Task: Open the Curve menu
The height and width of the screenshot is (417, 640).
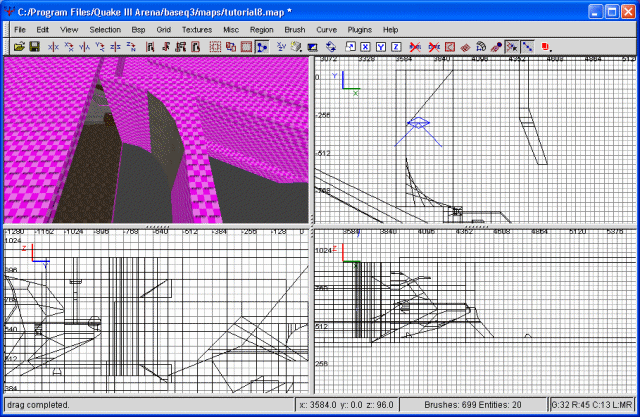Action: click(x=327, y=30)
